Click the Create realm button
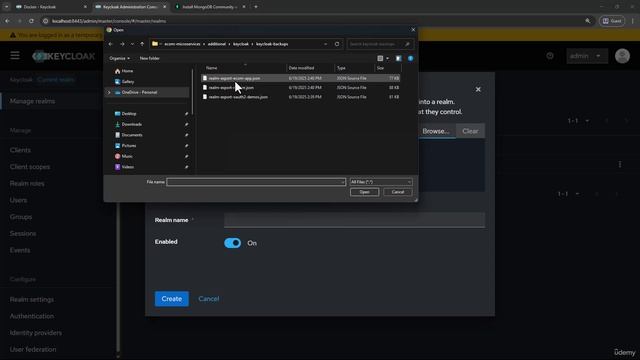Screen dimensions: 640x360 [x=171, y=299]
